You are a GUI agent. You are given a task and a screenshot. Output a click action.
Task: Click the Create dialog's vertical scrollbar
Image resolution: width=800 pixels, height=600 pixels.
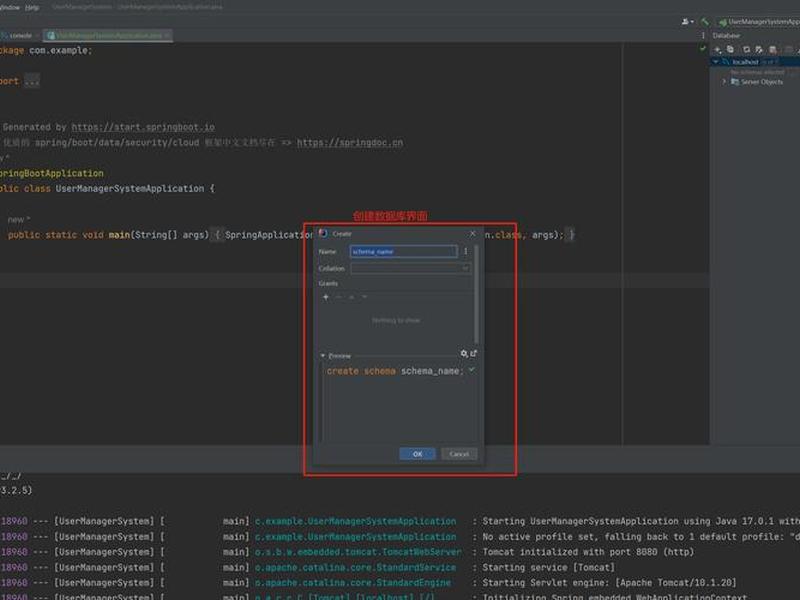click(477, 294)
